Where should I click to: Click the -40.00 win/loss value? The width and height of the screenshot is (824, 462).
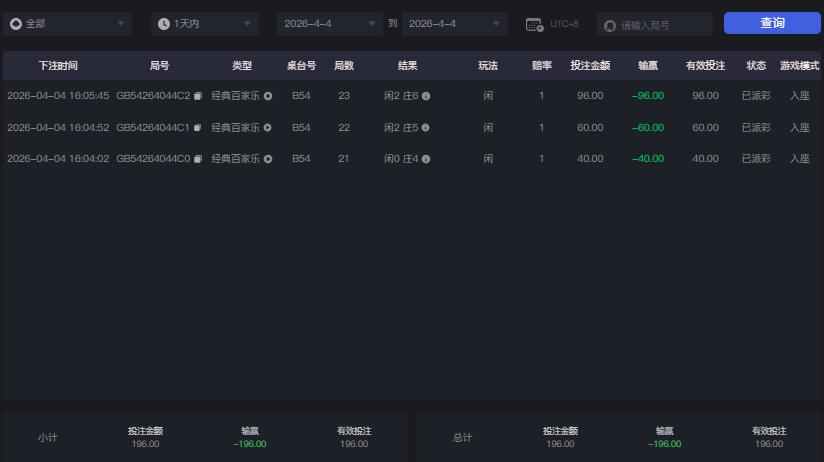click(648, 159)
